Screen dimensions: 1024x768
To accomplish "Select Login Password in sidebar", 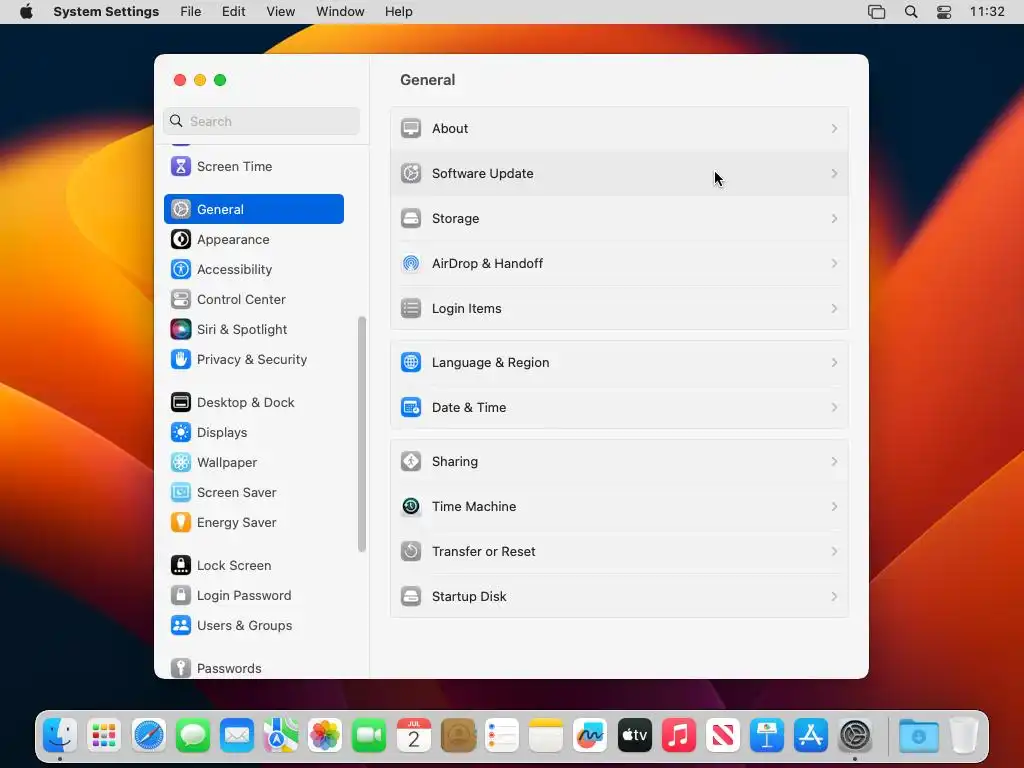I will tap(253, 596).
